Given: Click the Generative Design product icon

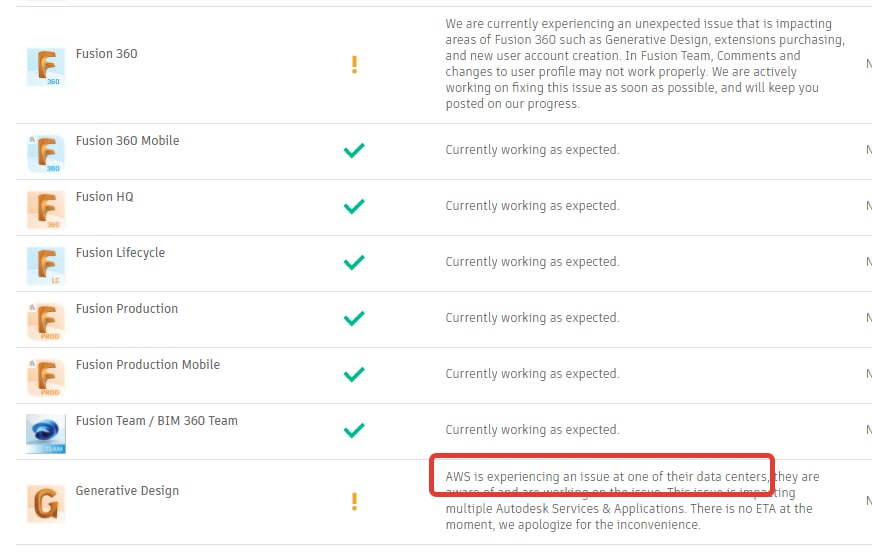Looking at the screenshot, I should (x=45, y=503).
